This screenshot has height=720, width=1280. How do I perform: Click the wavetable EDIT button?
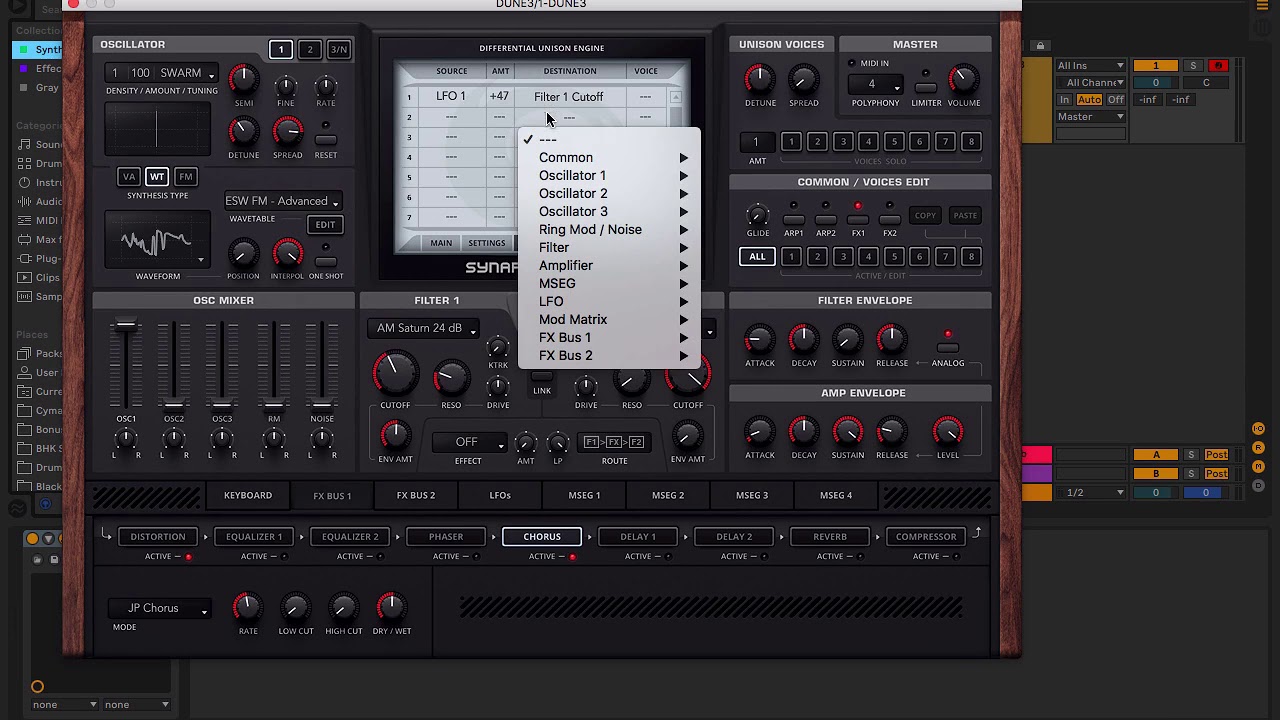point(325,225)
